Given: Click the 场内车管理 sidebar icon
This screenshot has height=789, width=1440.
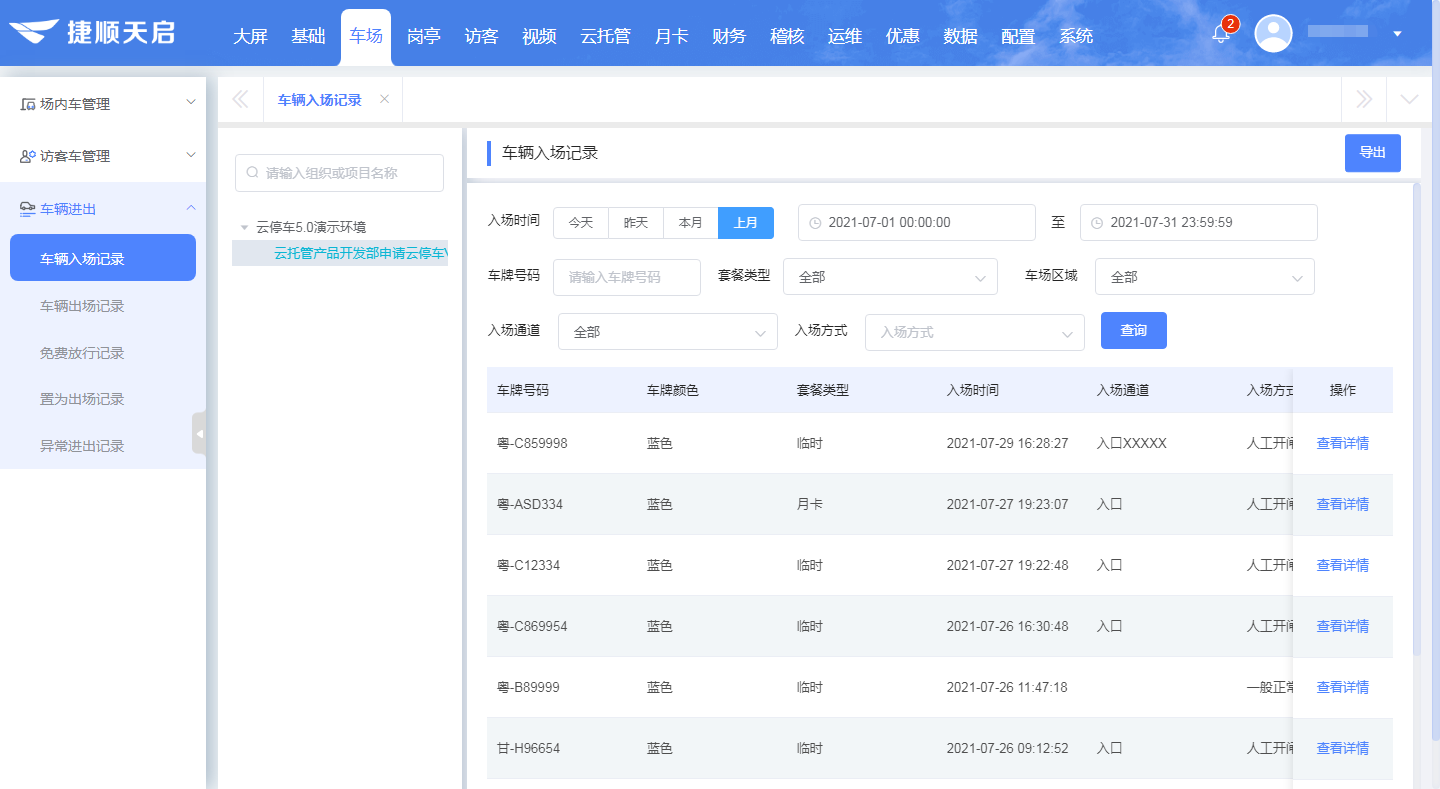Looking at the screenshot, I should 28,104.
